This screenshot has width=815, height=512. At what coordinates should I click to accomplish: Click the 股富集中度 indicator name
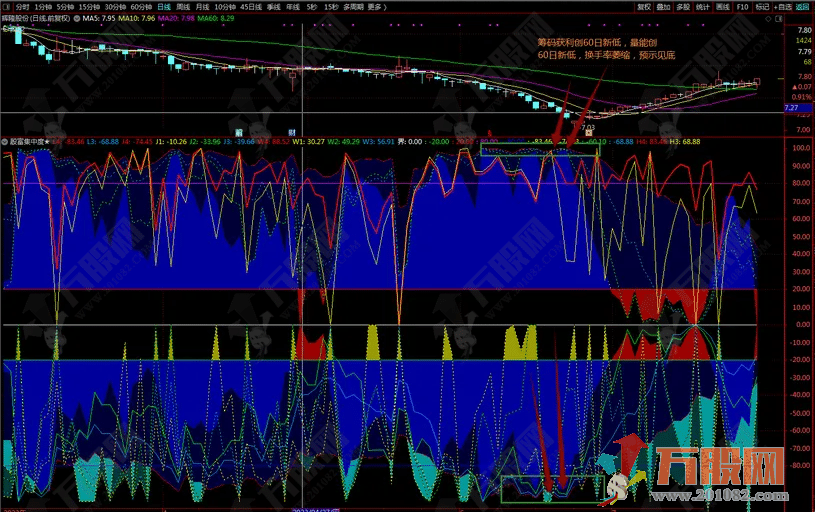click(29, 141)
